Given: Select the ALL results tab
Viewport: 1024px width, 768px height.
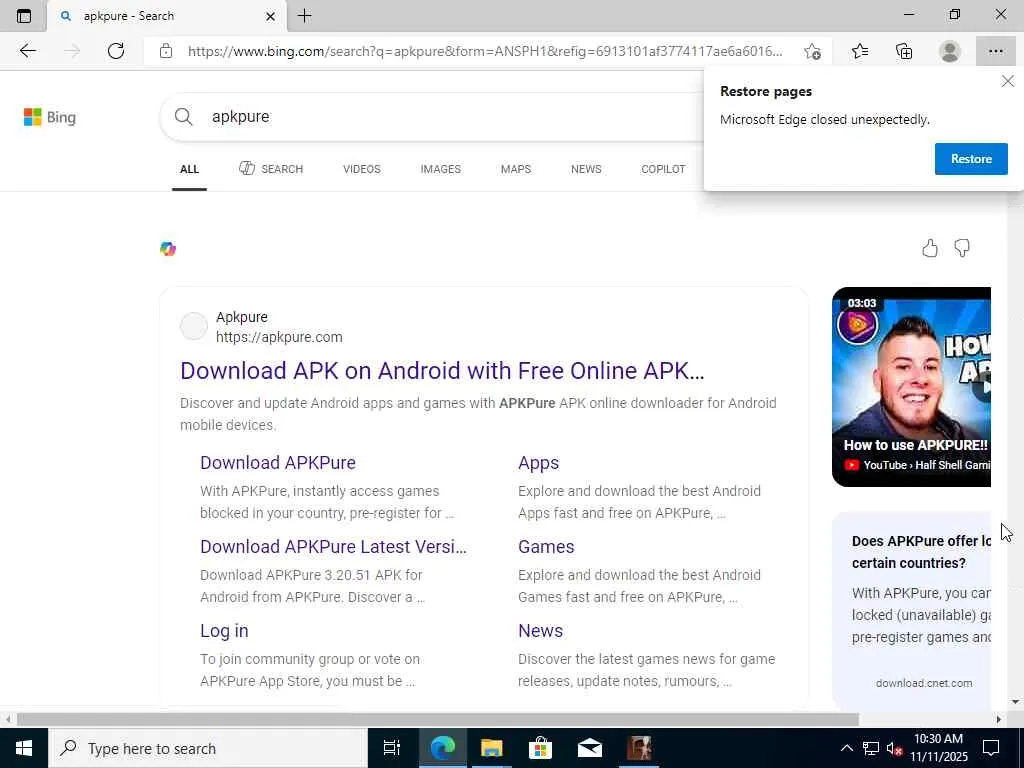Looking at the screenshot, I should click(x=189, y=169).
